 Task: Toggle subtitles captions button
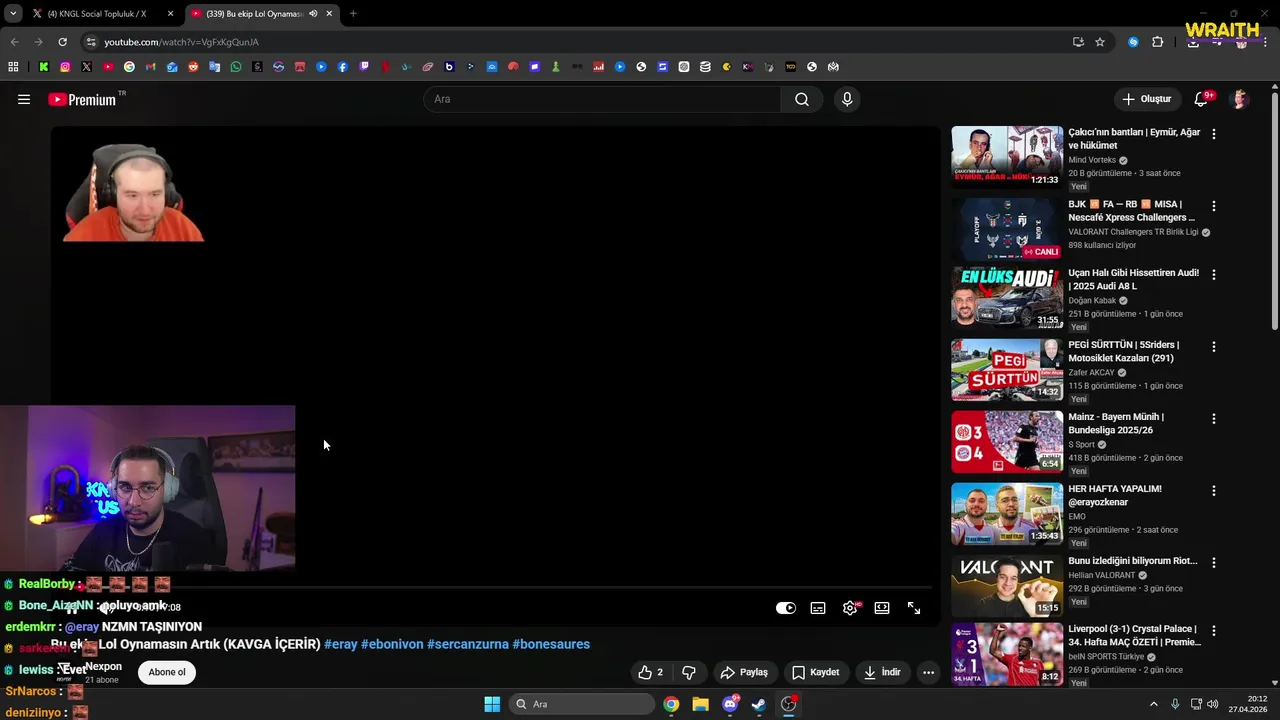tap(818, 608)
